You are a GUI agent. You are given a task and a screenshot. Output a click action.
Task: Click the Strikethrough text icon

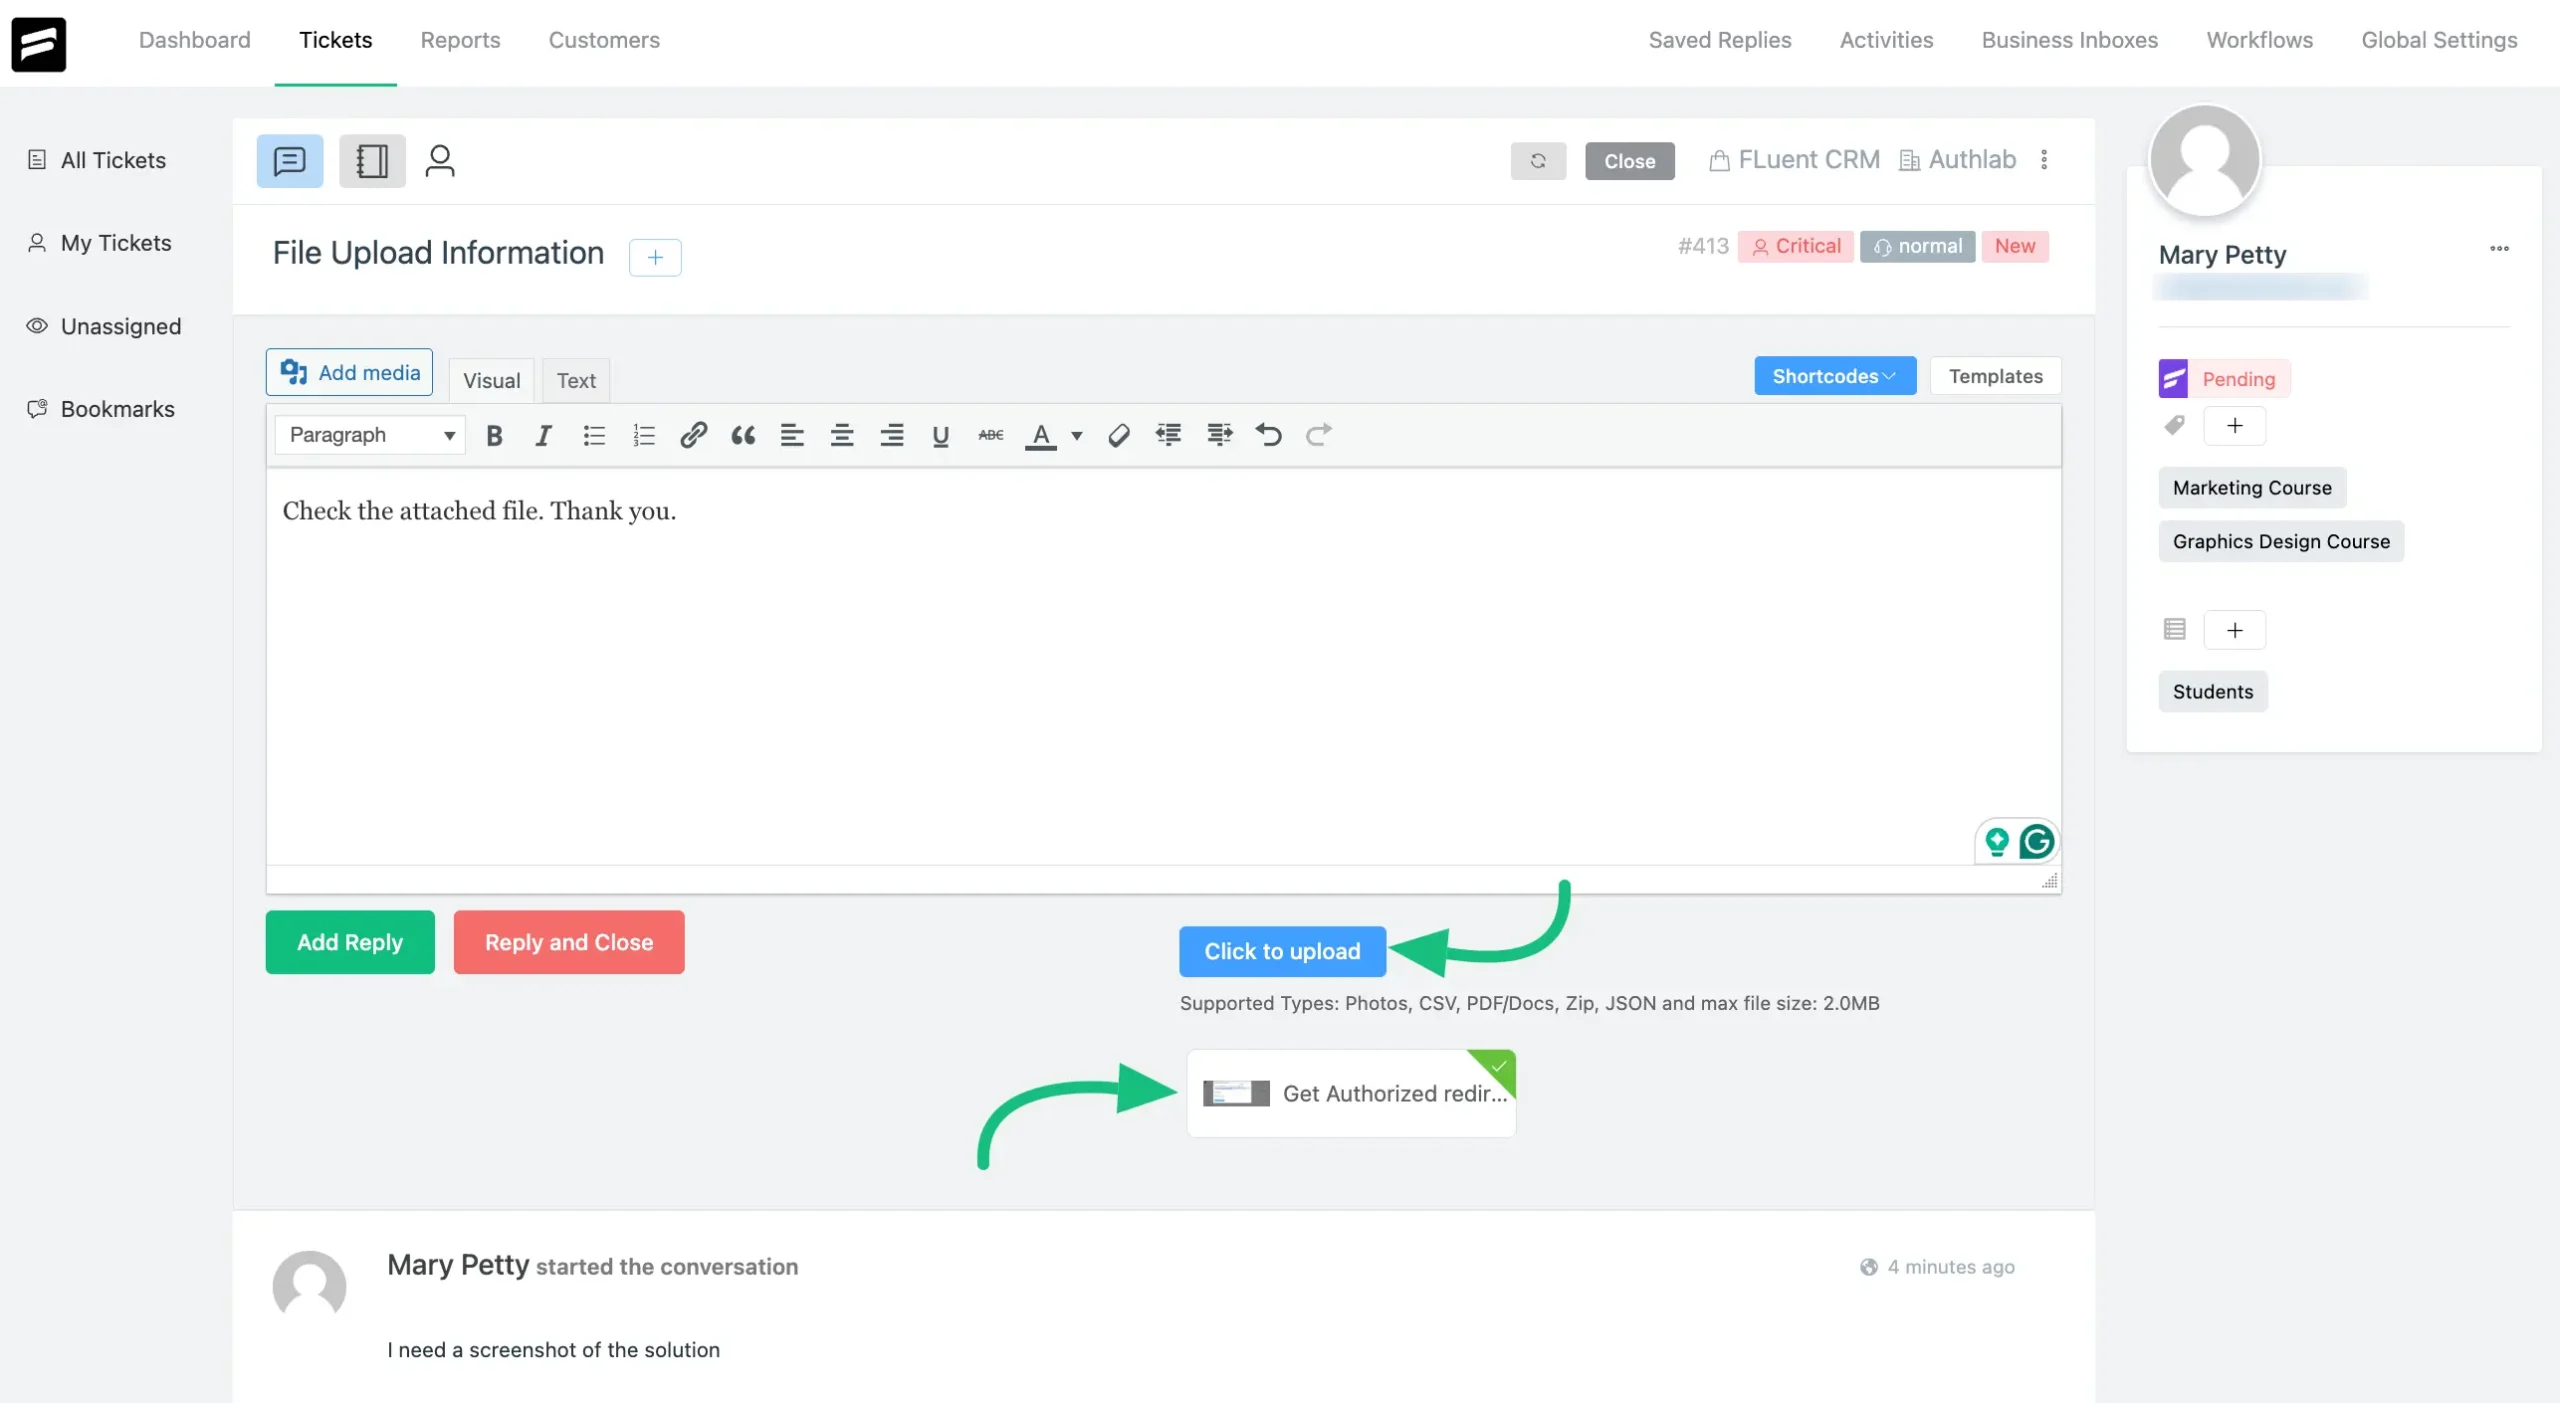990,434
